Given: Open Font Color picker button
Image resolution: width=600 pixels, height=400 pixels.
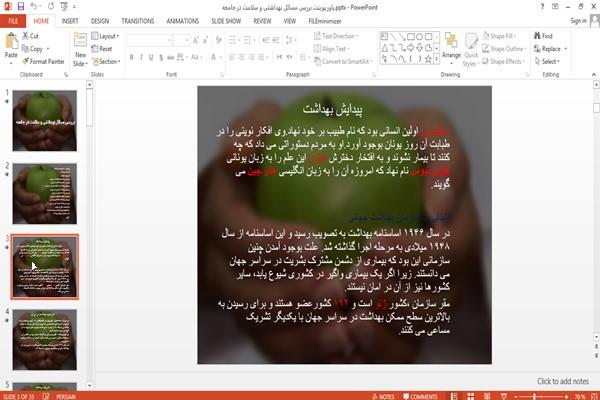Looking at the screenshot, I should coord(215,57).
